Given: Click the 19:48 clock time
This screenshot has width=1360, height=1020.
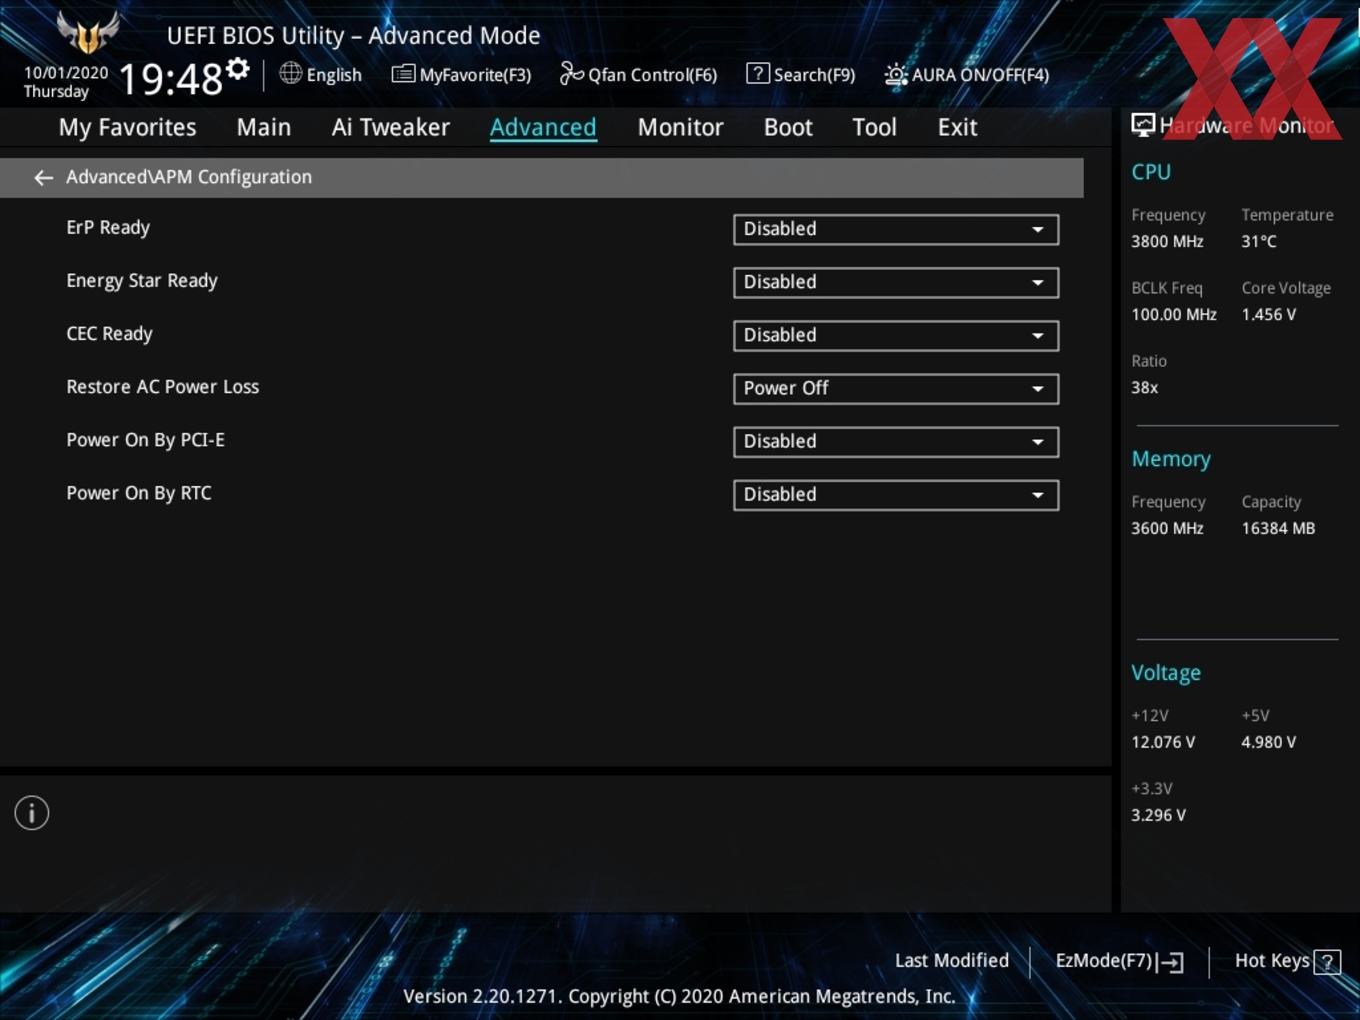Looking at the screenshot, I should pyautogui.click(x=171, y=79).
